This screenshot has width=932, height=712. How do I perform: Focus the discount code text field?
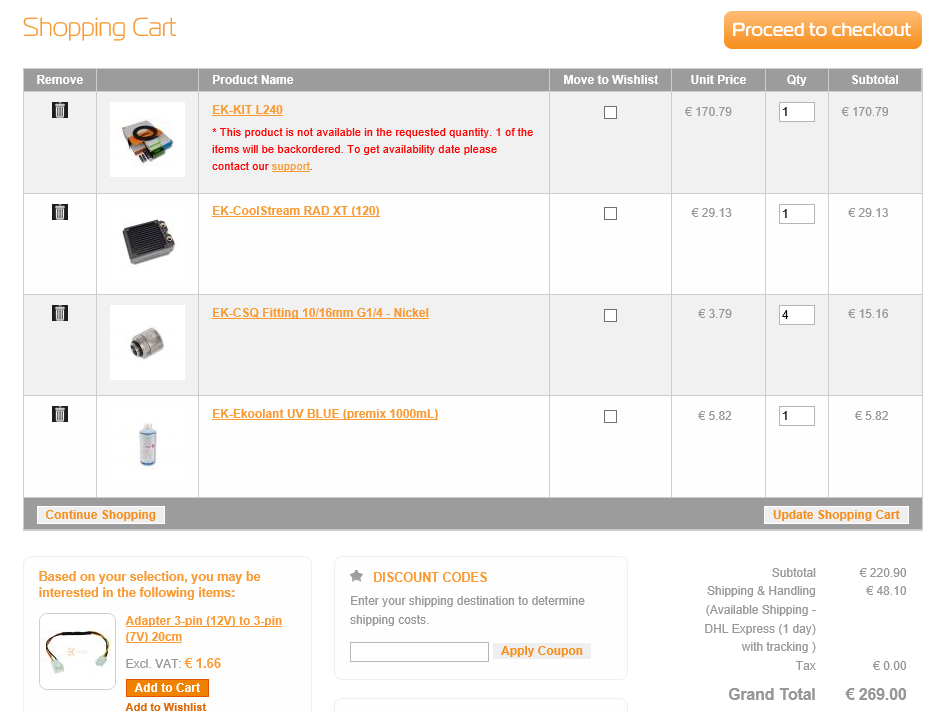pyautogui.click(x=419, y=652)
